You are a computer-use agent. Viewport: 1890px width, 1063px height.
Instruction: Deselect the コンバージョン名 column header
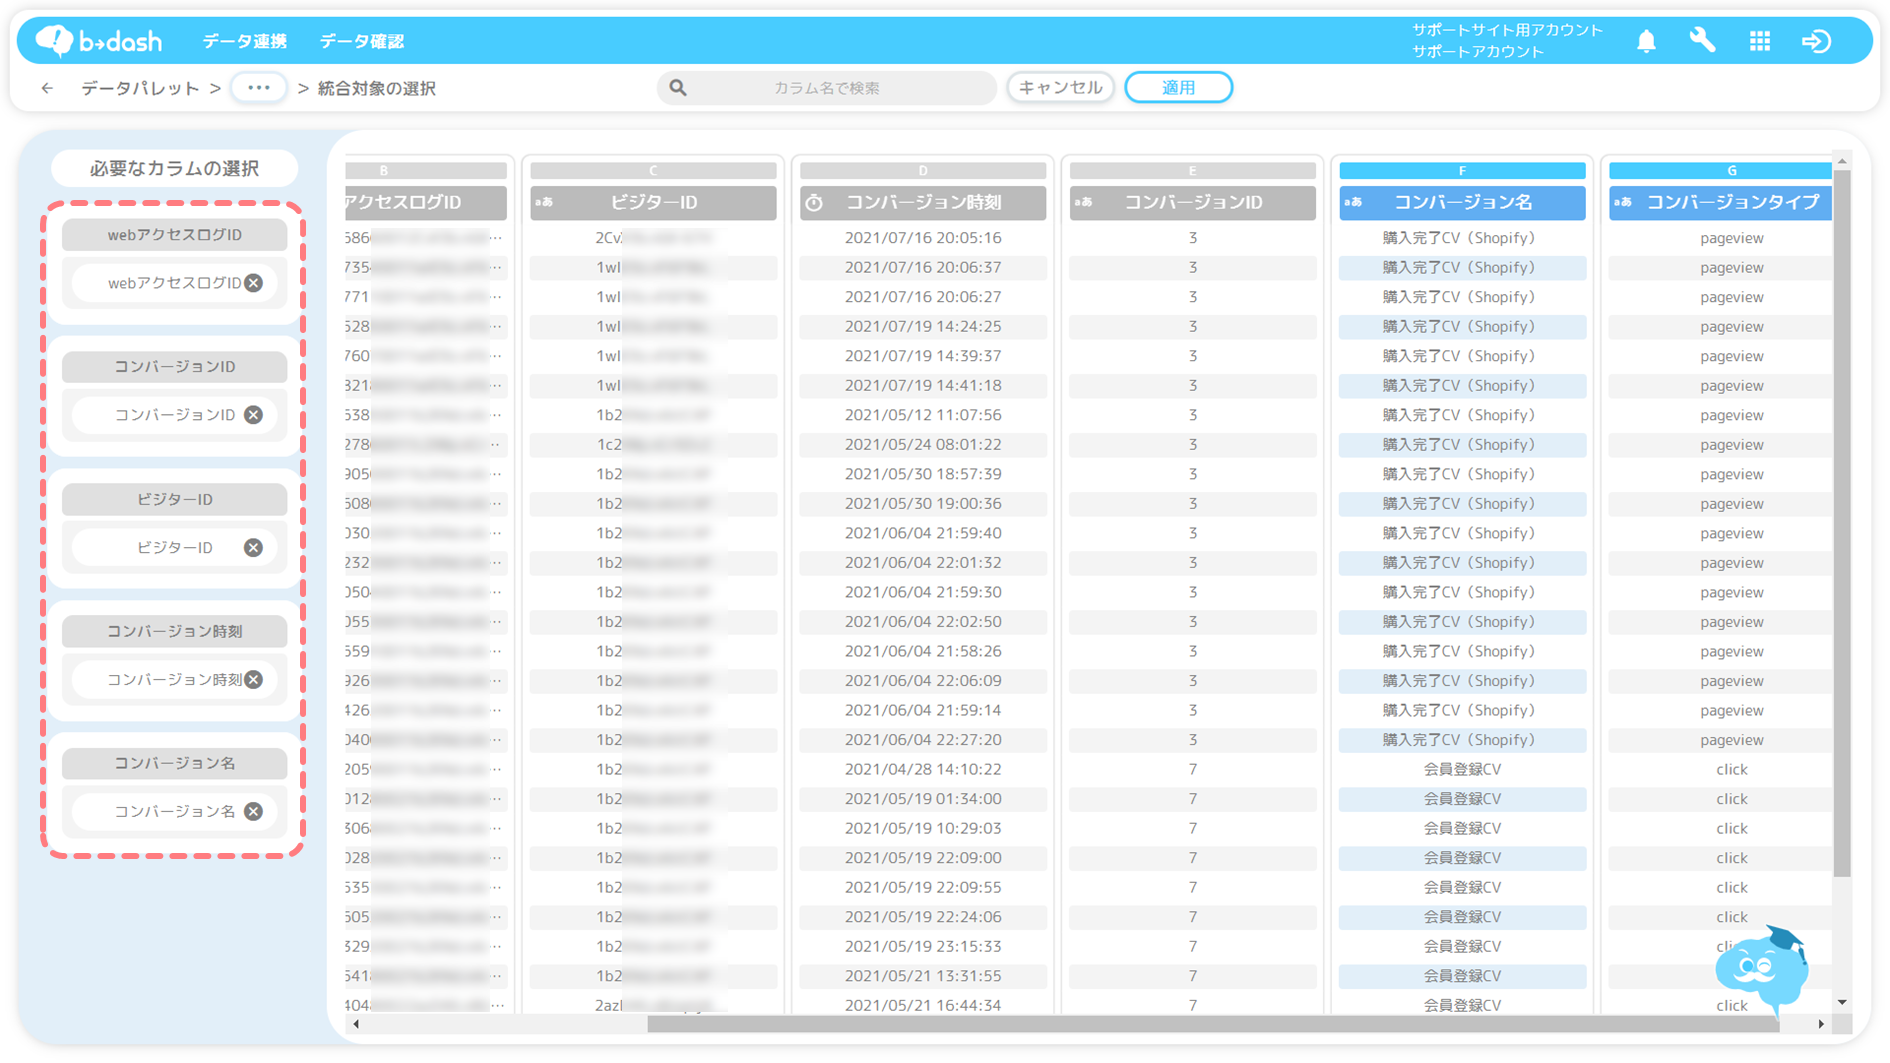[x=1462, y=203]
